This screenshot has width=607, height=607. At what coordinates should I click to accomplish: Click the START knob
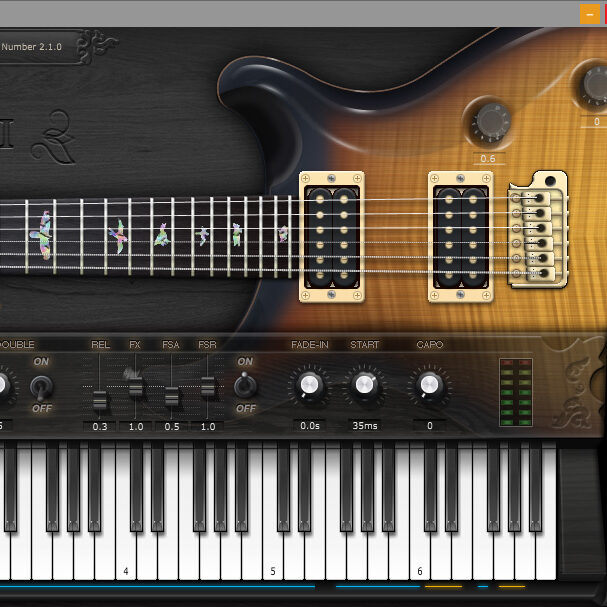[365, 384]
